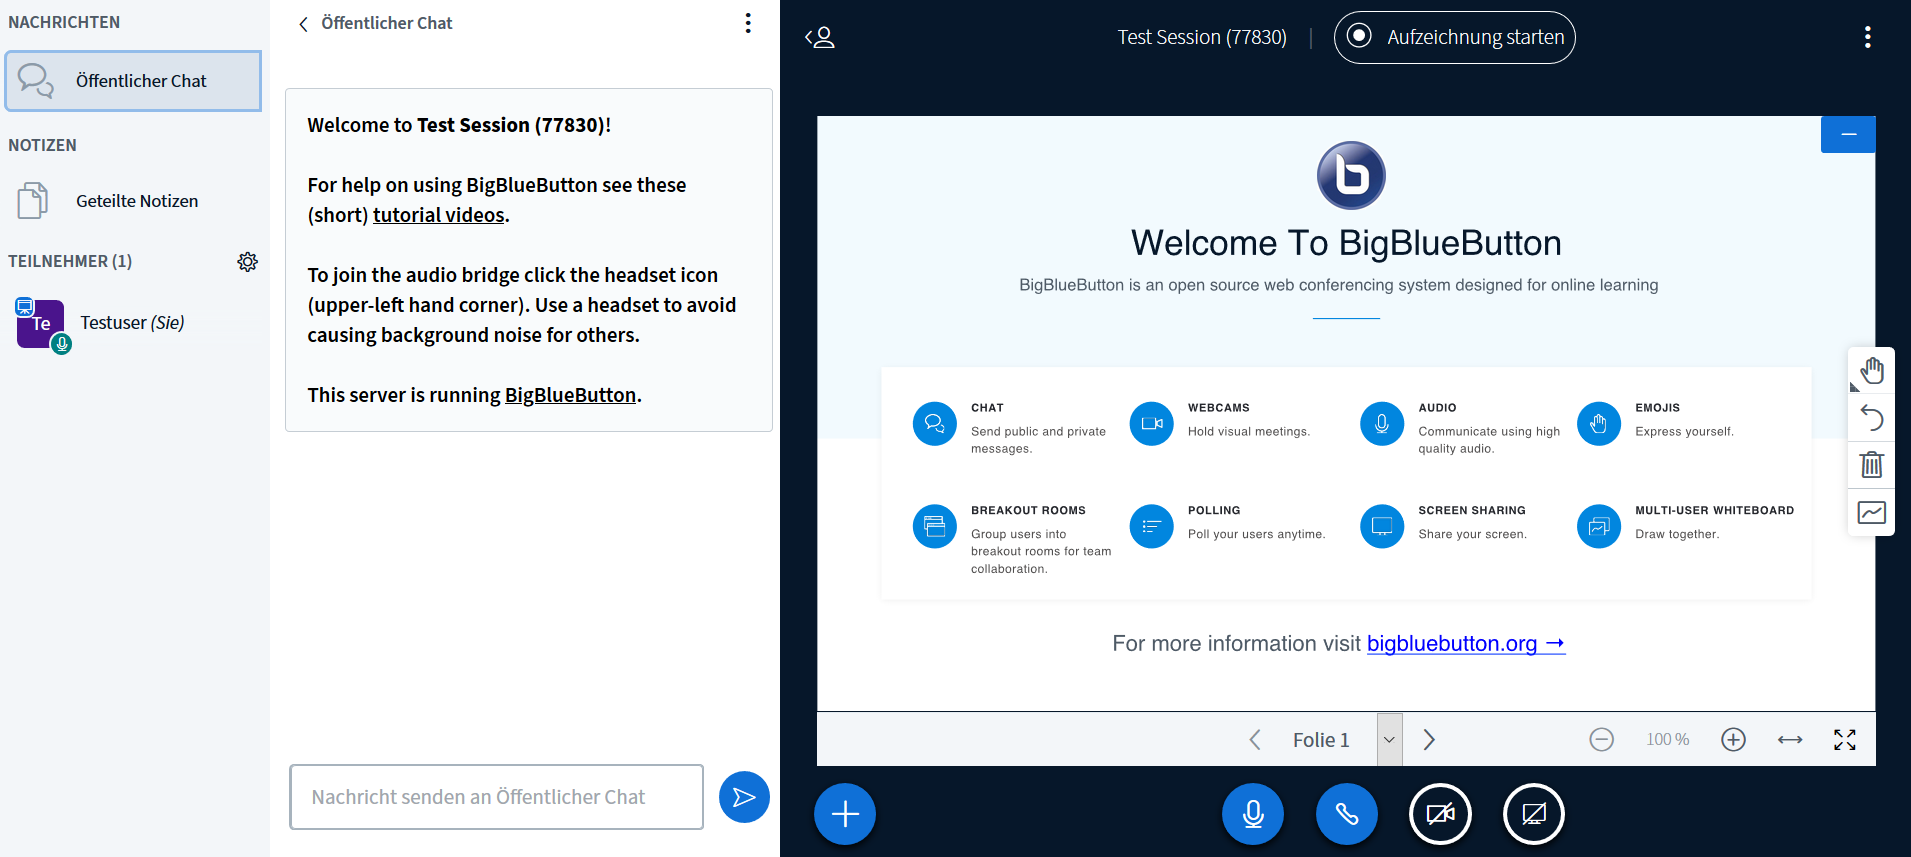This screenshot has width=1911, height=857.
Task: Select Testuser in participant list
Action: (x=133, y=323)
